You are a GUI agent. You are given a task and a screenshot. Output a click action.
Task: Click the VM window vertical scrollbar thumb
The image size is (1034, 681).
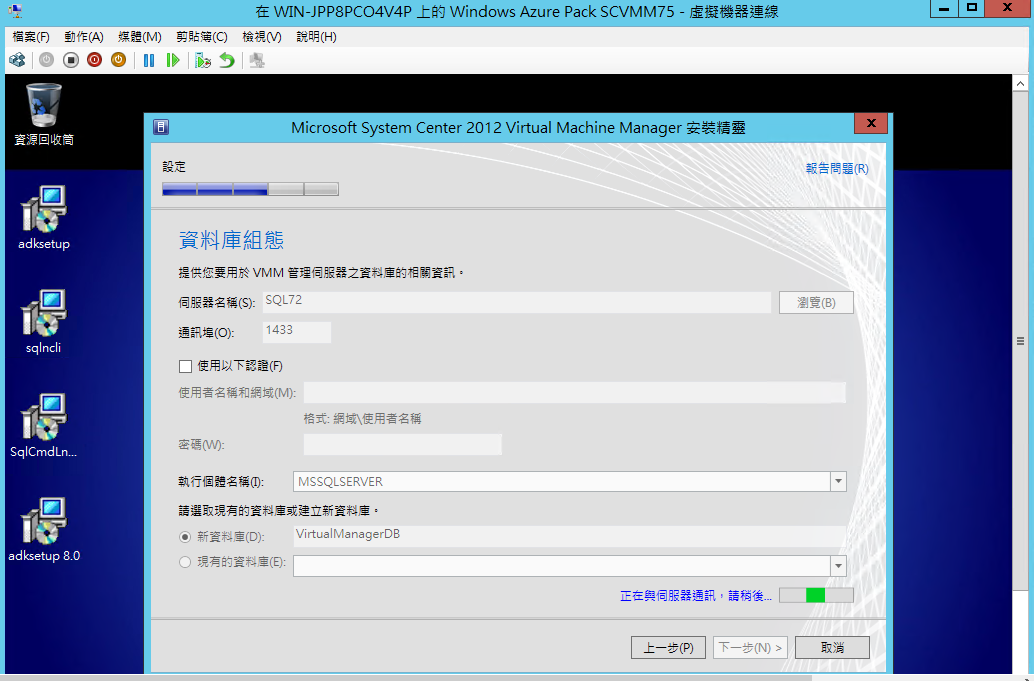tap(1021, 340)
